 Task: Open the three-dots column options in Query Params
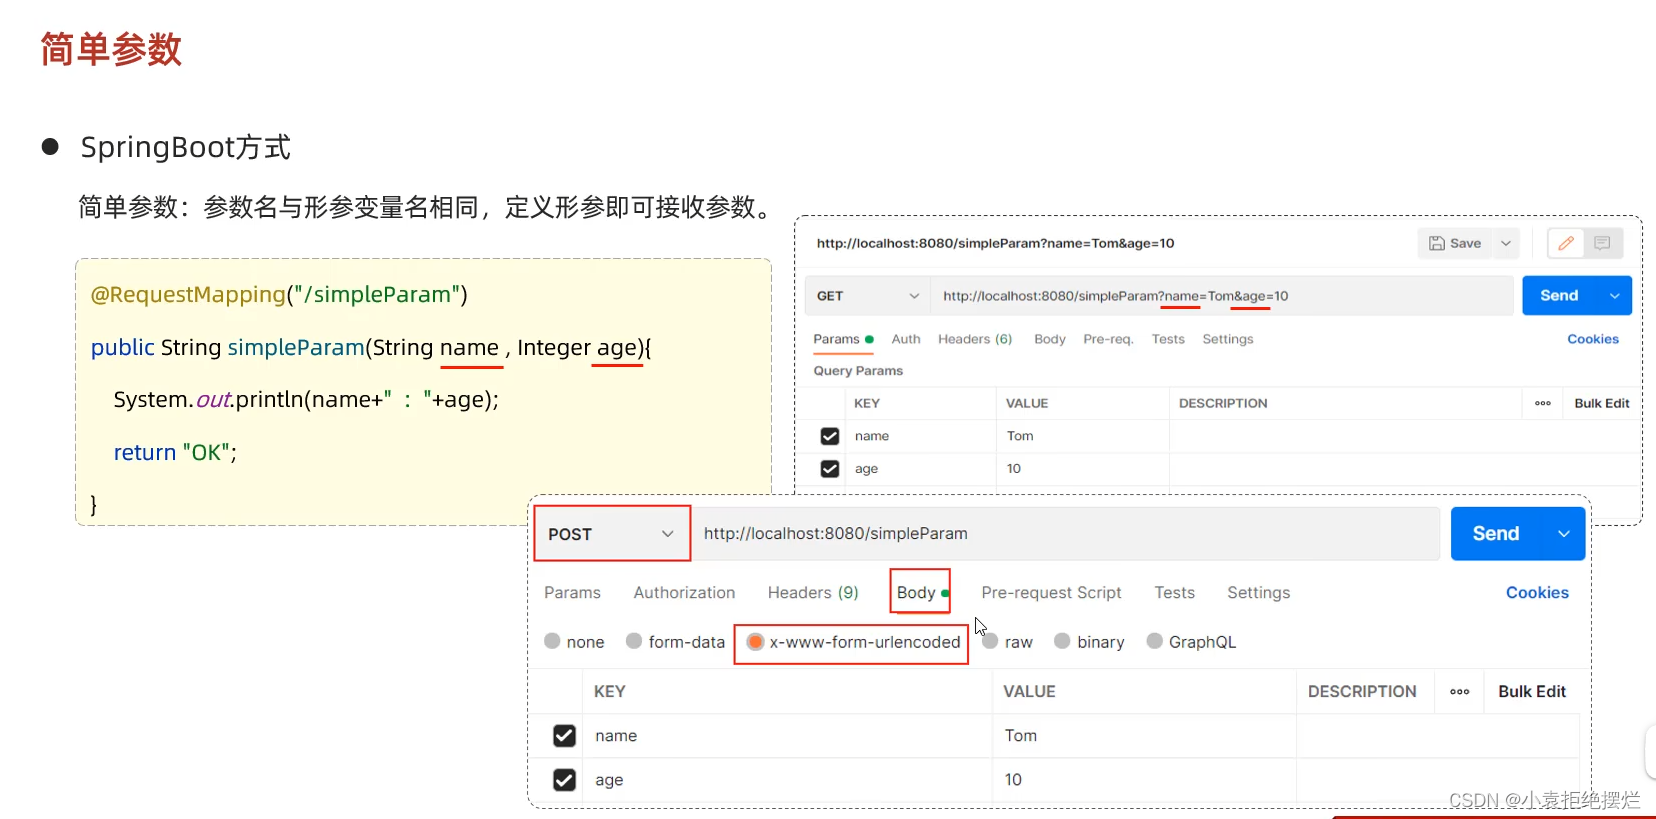coord(1543,403)
